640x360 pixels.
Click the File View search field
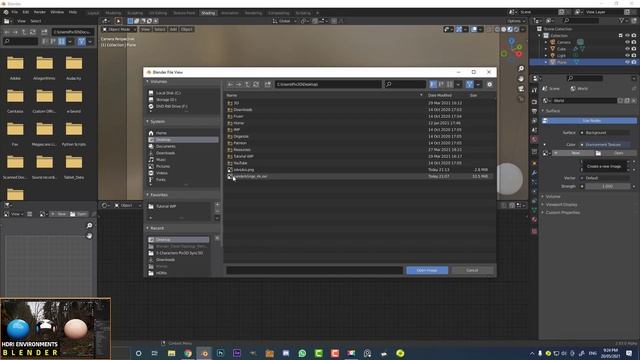click(x=405, y=84)
